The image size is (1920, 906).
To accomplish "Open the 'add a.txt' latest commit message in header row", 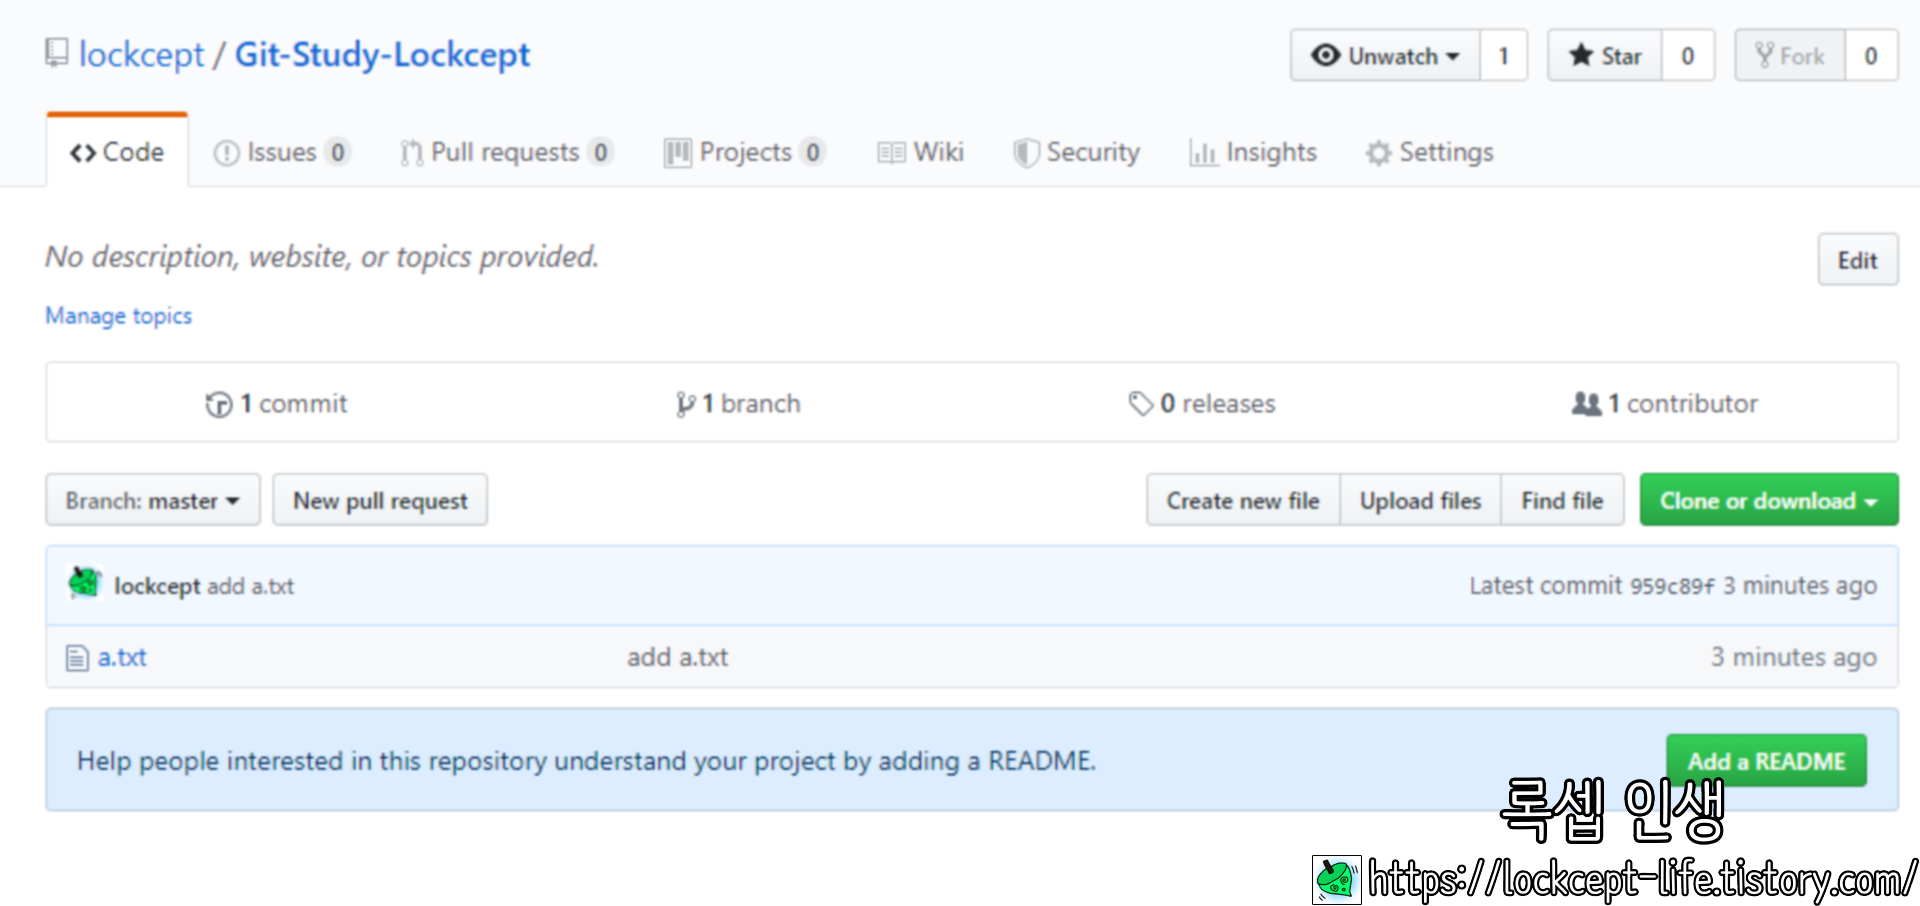I will point(250,586).
